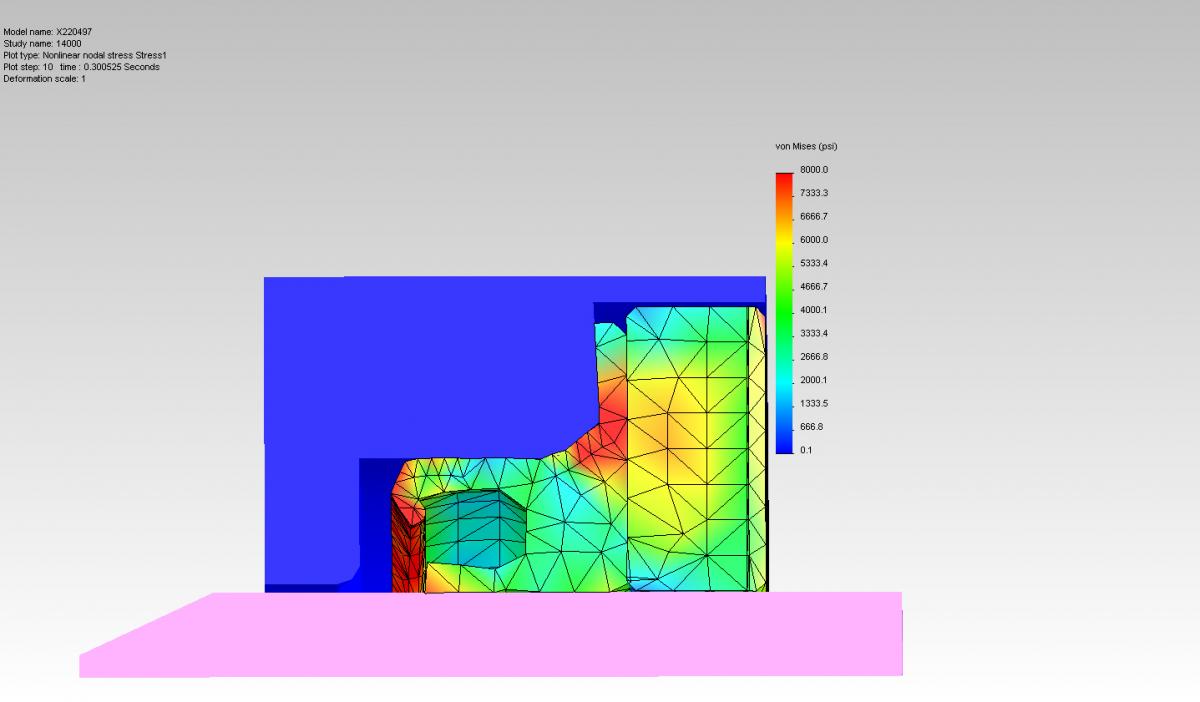Click the 7333.3 legend value
Viewport: 1200px width, 702px height.
coord(813,193)
